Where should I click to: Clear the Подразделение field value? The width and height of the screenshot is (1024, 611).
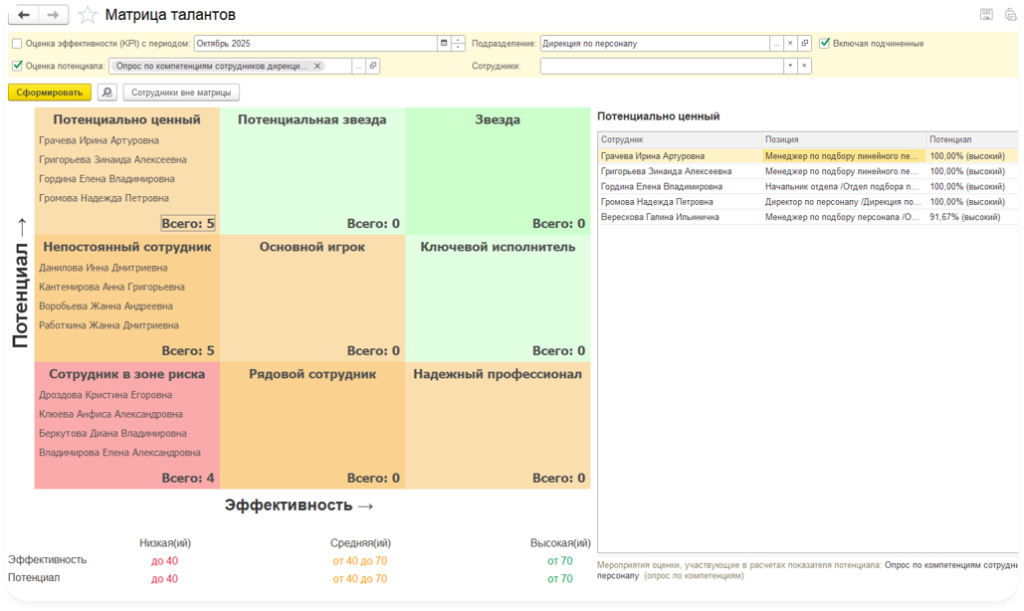tap(790, 44)
